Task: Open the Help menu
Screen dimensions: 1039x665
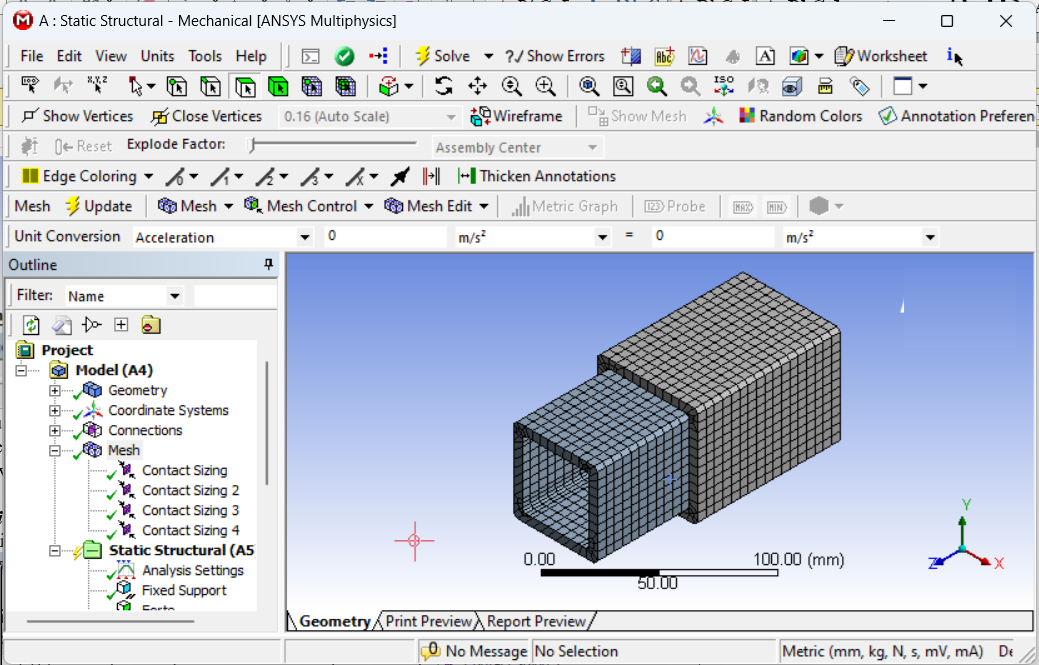Action: [251, 56]
